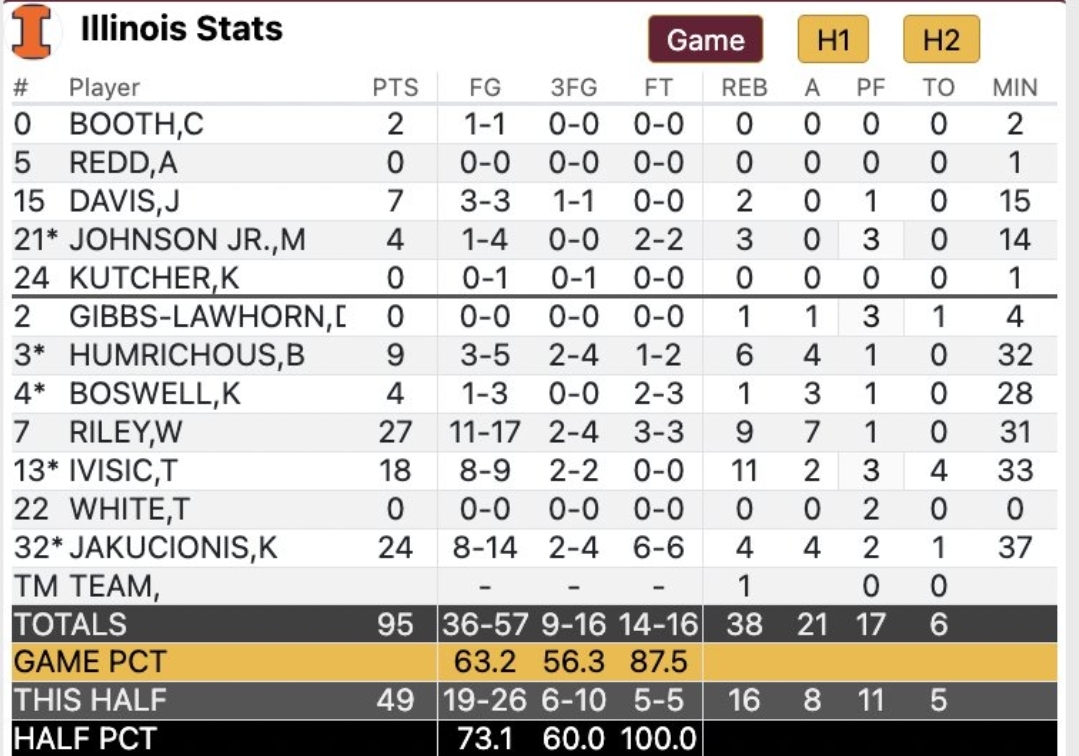This screenshot has height=756, width=1079.
Task: Switch to H2 second half stats
Action: [x=941, y=39]
